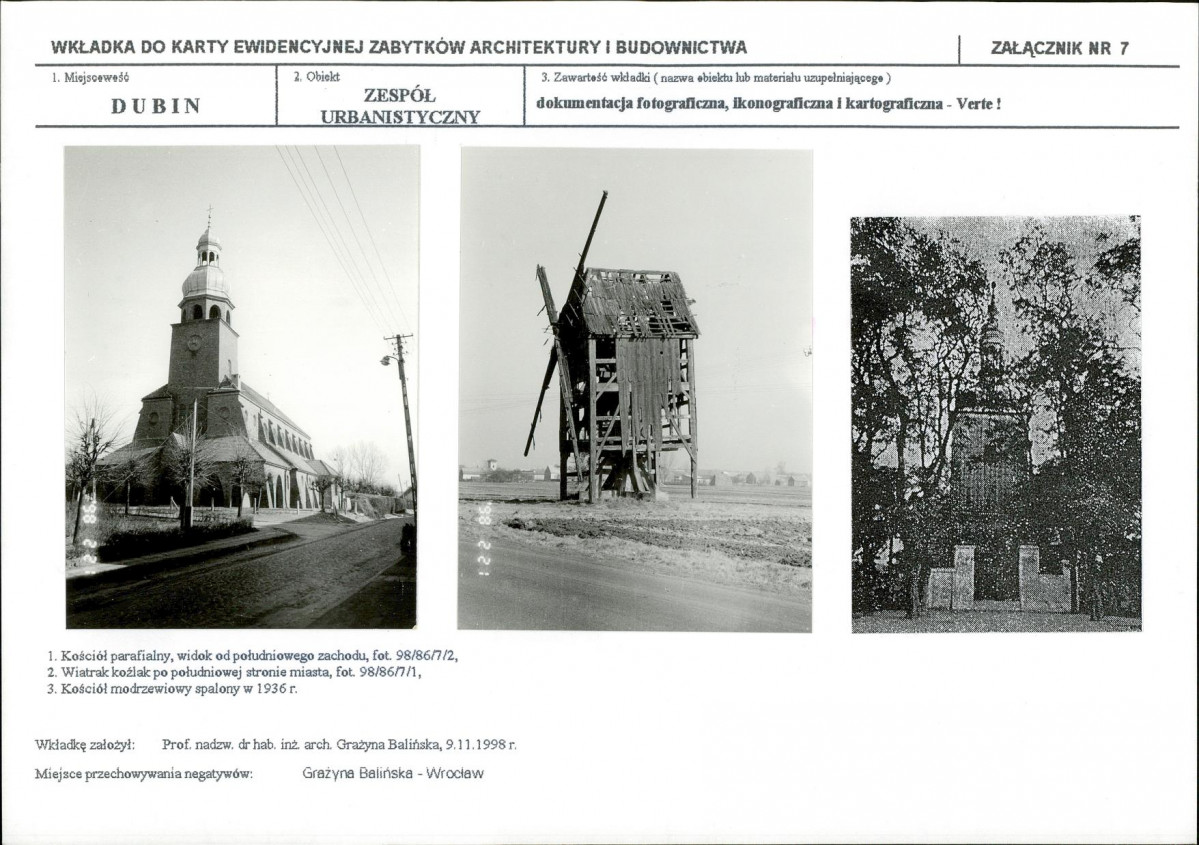Select the 'Wkładkę założył:' label
This screenshot has height=845, width=1199.
click(85, 744)
